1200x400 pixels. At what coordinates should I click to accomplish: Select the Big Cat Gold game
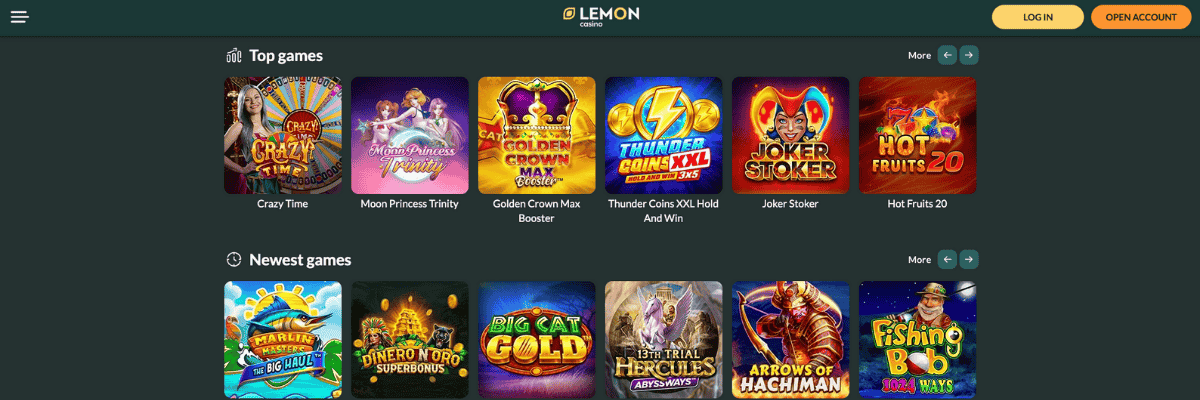coord(536,340)
